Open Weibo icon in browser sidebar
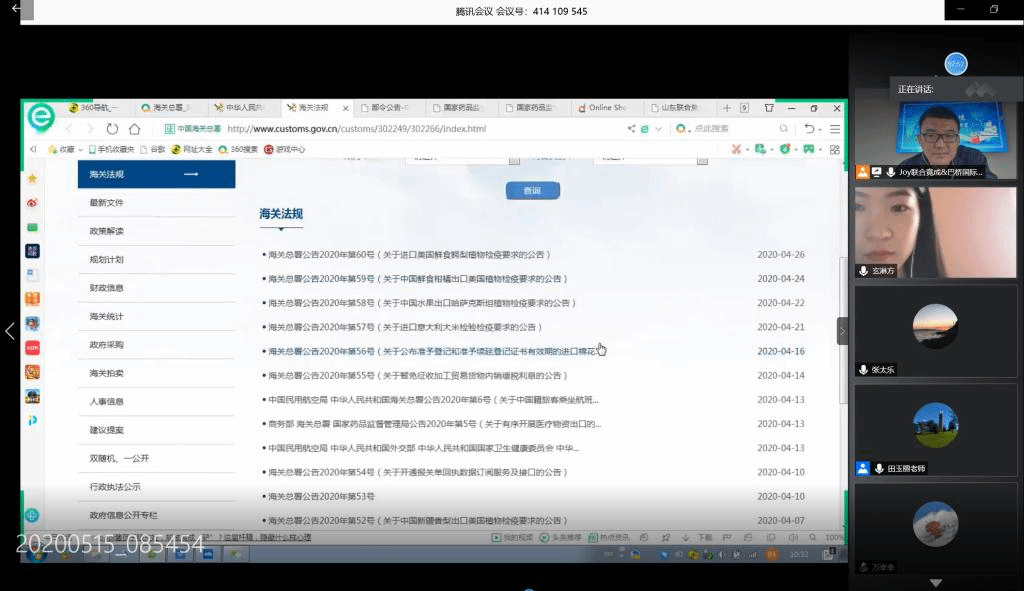 pyautogui.click(x=32, y=202)
